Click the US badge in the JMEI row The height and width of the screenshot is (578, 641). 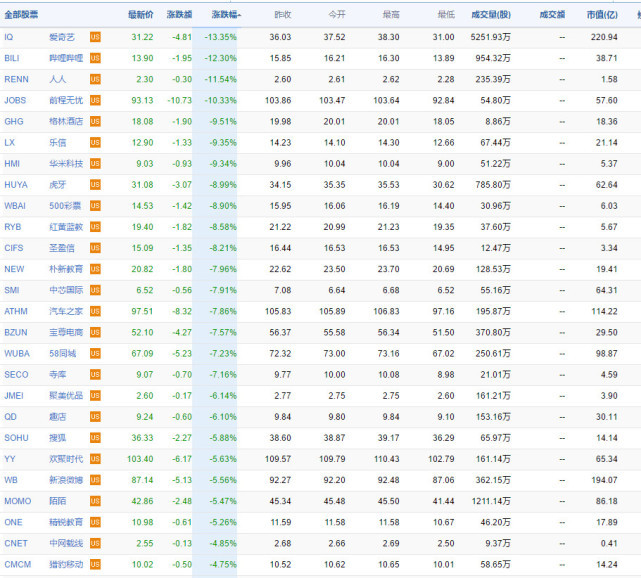pyautogui.click(x=95, y=396)
